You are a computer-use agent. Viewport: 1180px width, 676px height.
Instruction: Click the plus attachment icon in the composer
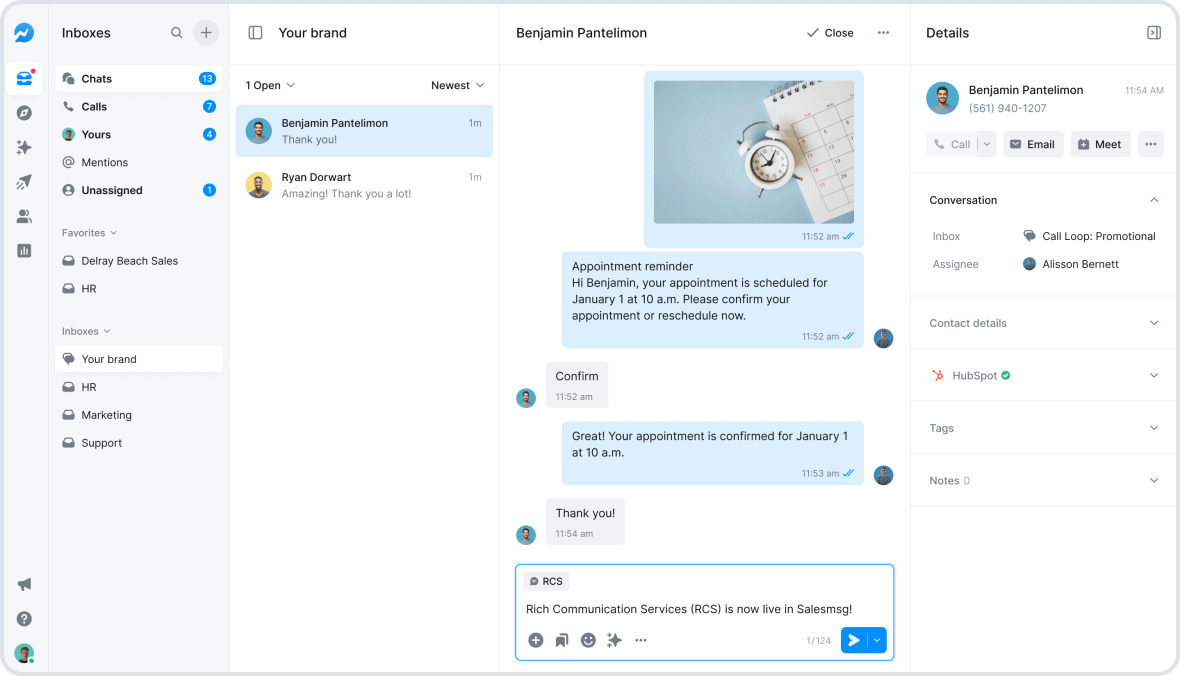pyautogui.click(x=535, y=640)
